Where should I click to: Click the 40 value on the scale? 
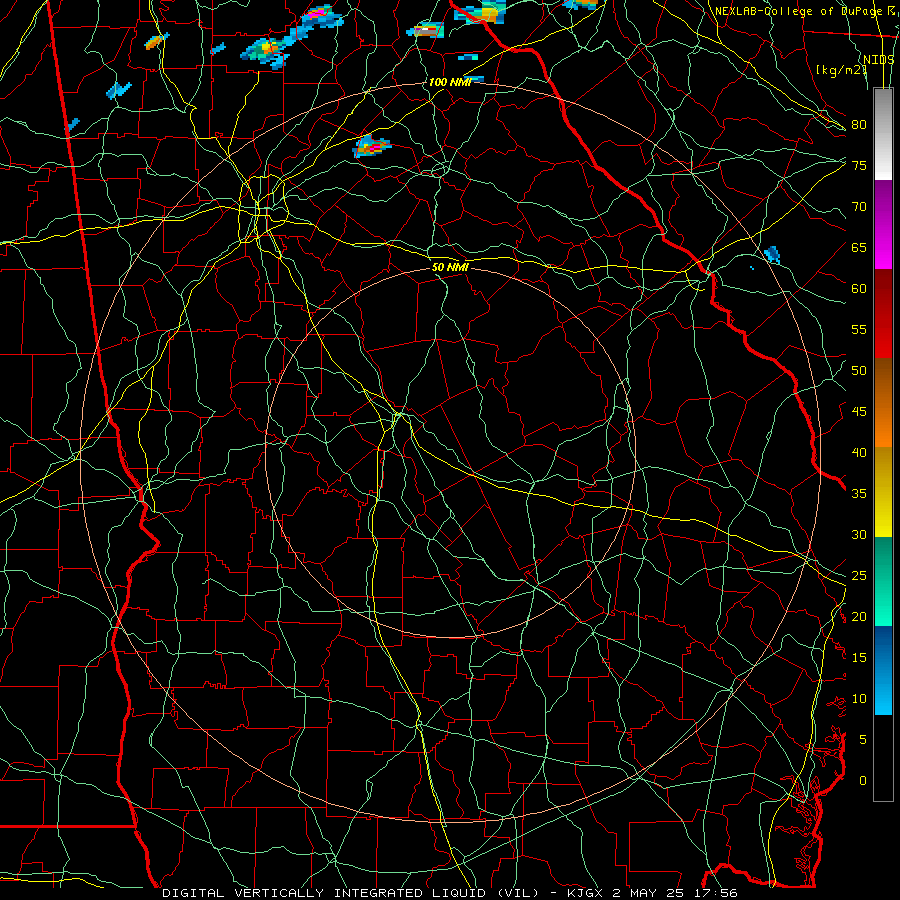tap(859, 452)
